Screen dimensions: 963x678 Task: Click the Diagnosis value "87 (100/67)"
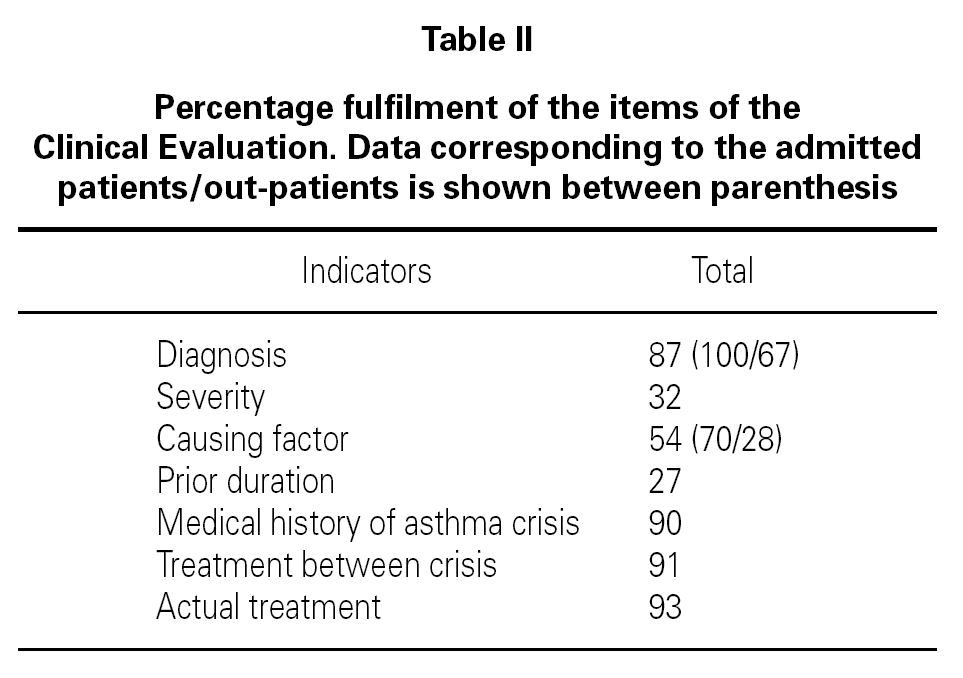(723, 355)
